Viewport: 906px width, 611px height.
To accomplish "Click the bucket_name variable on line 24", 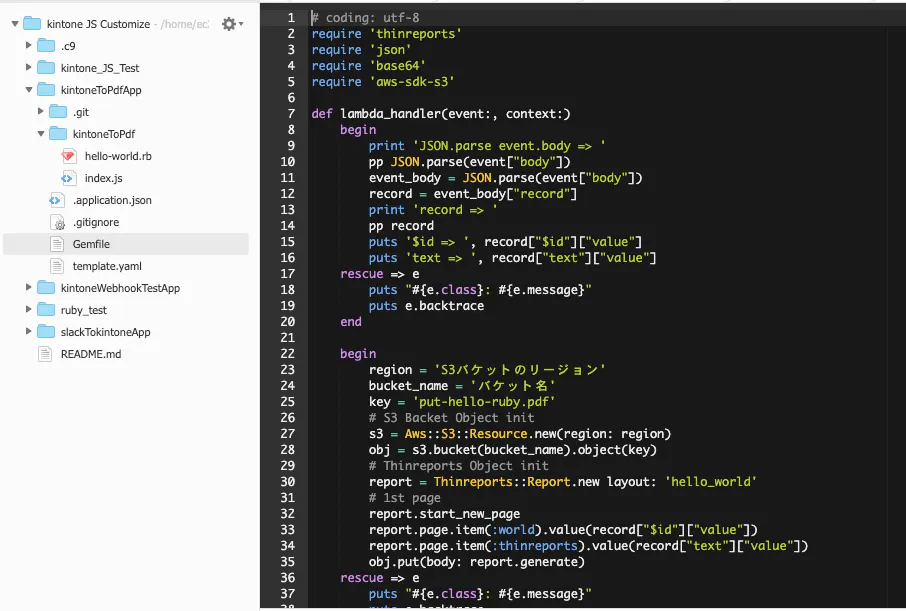I will tap(409, 386).
